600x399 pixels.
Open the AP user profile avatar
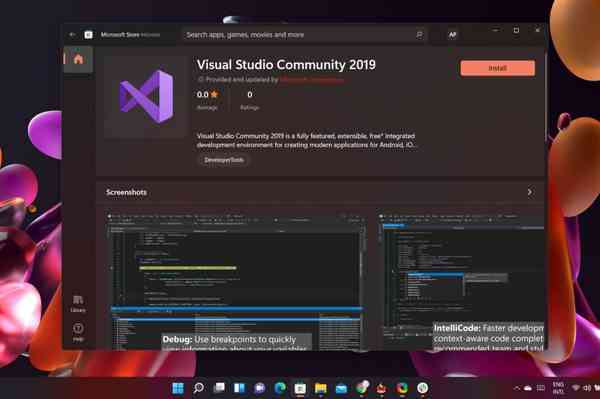[x=453, y=35]
